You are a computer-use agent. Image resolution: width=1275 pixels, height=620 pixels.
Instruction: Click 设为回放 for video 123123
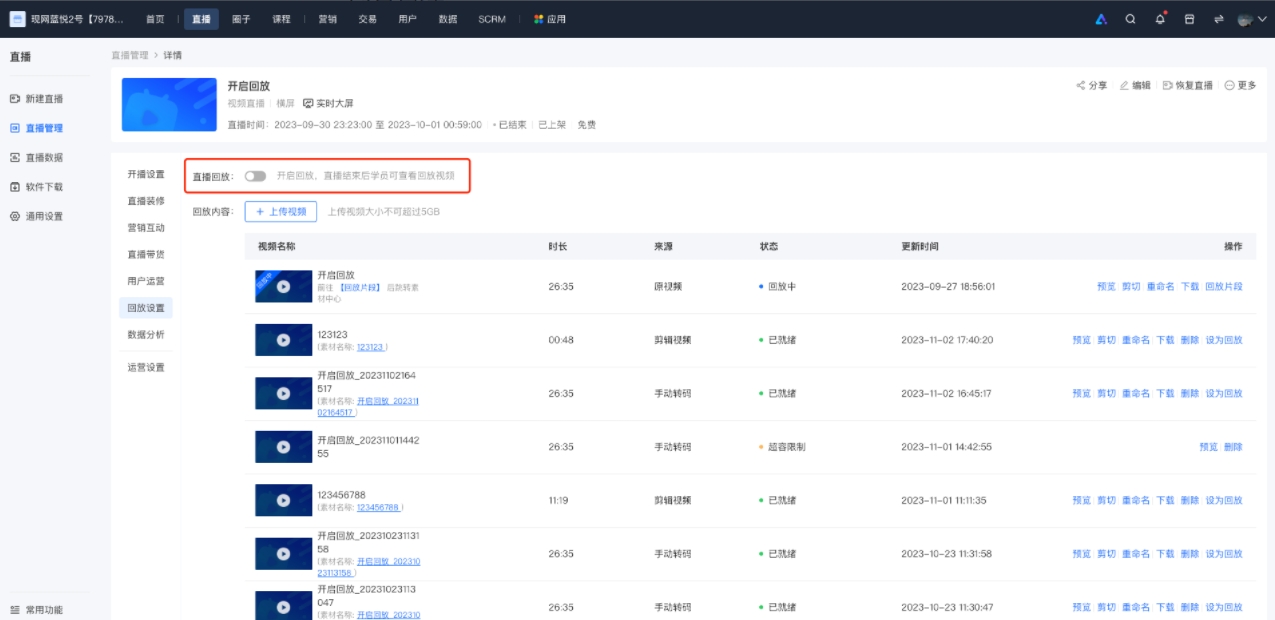pos(1223,340)
